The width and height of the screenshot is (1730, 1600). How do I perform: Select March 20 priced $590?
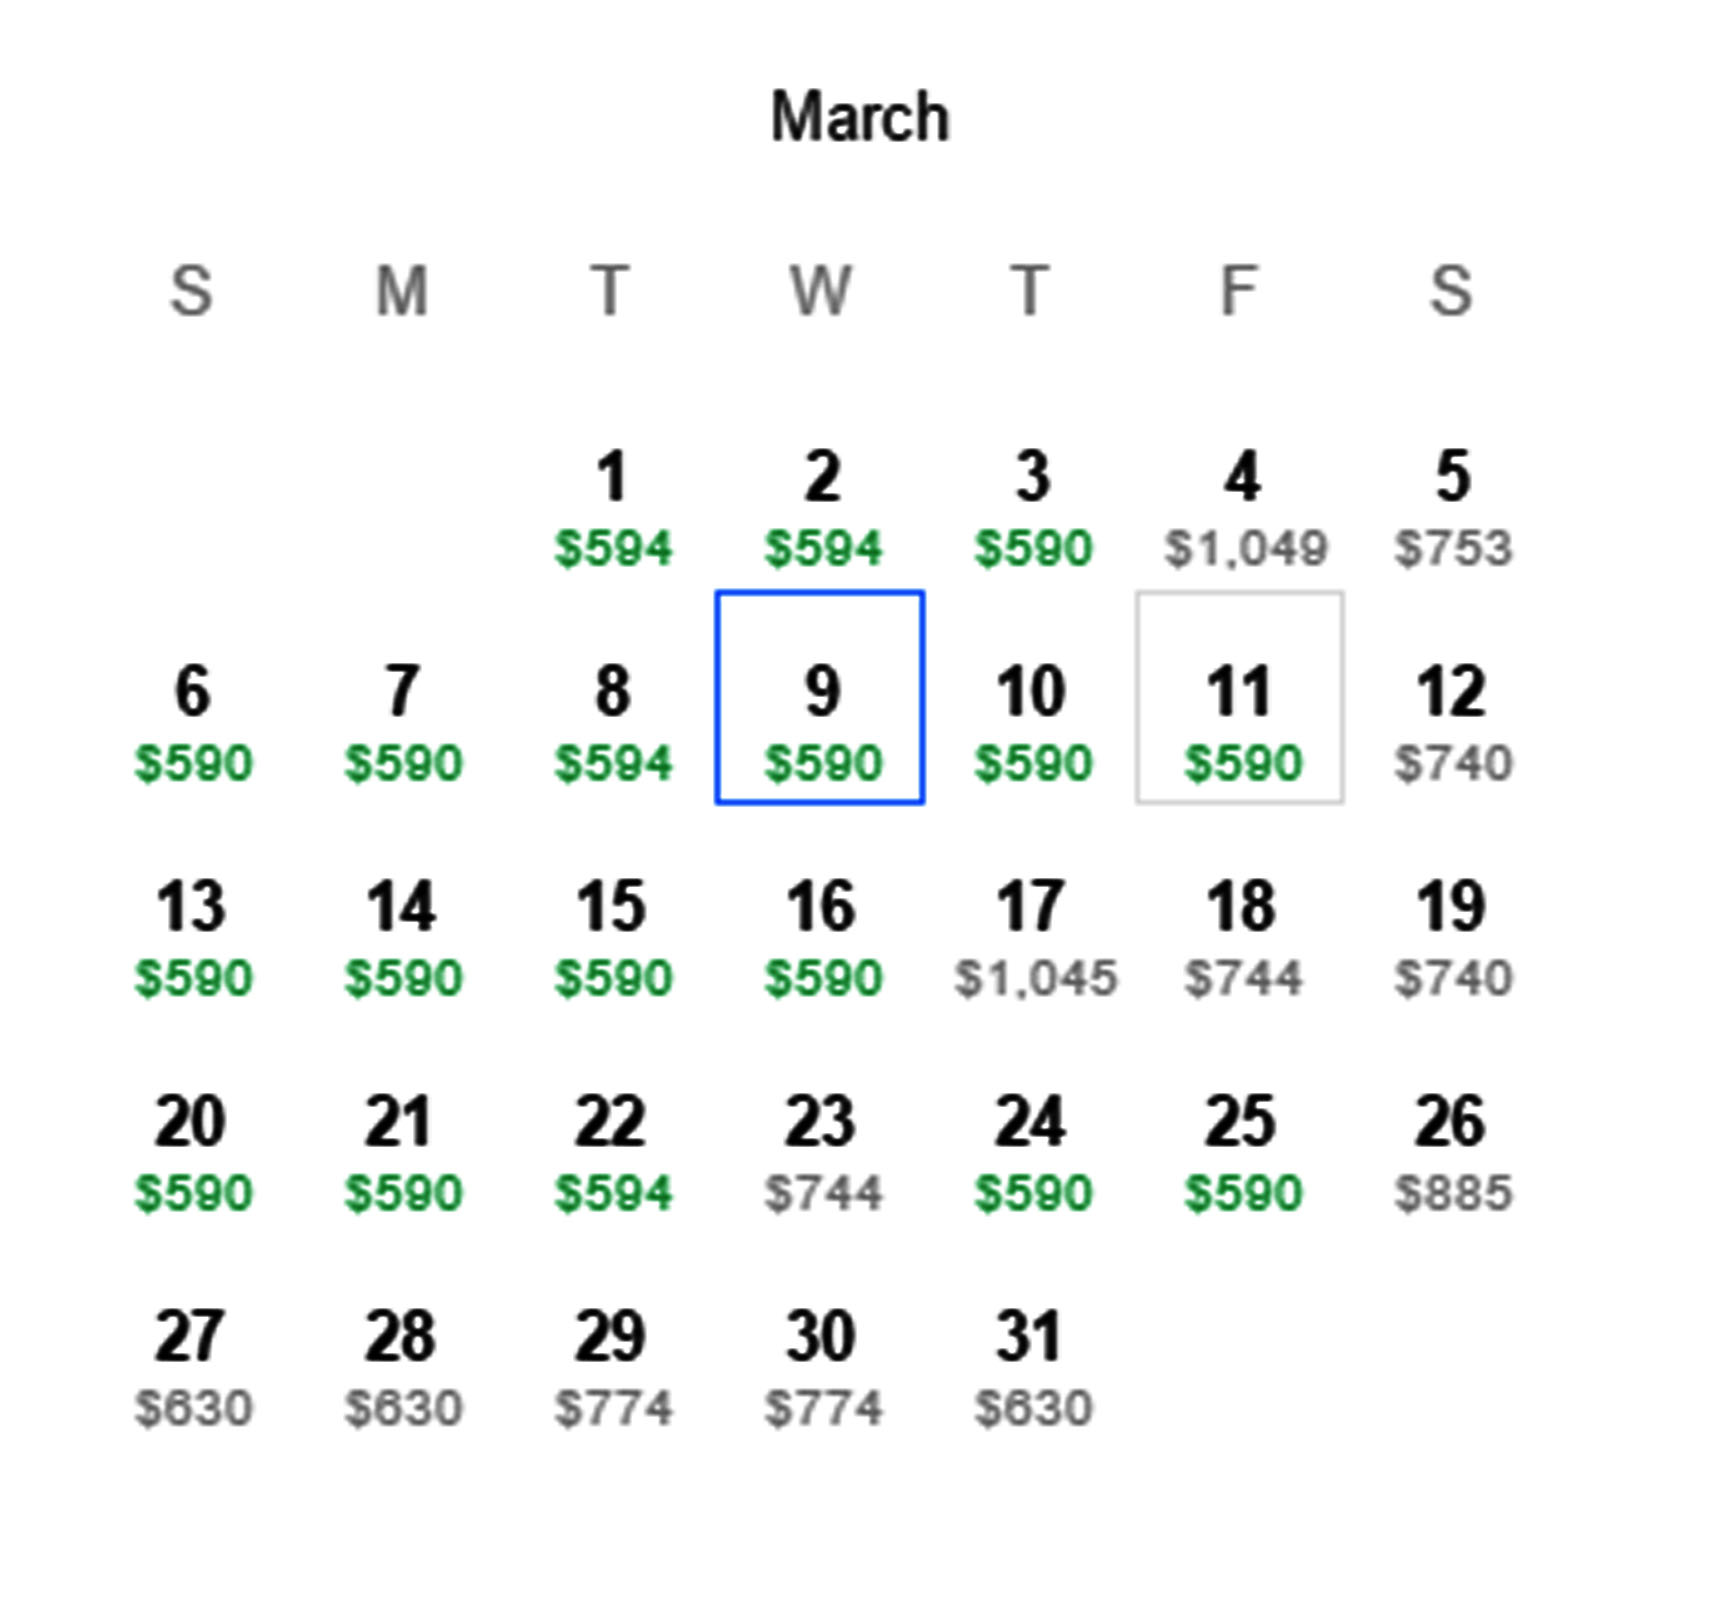[x=192, y=1152]
